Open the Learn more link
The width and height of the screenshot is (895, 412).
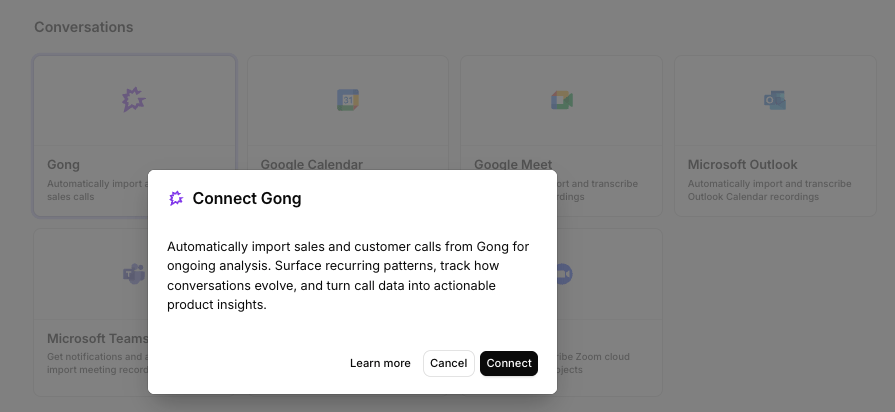click(x=380, y=363)
